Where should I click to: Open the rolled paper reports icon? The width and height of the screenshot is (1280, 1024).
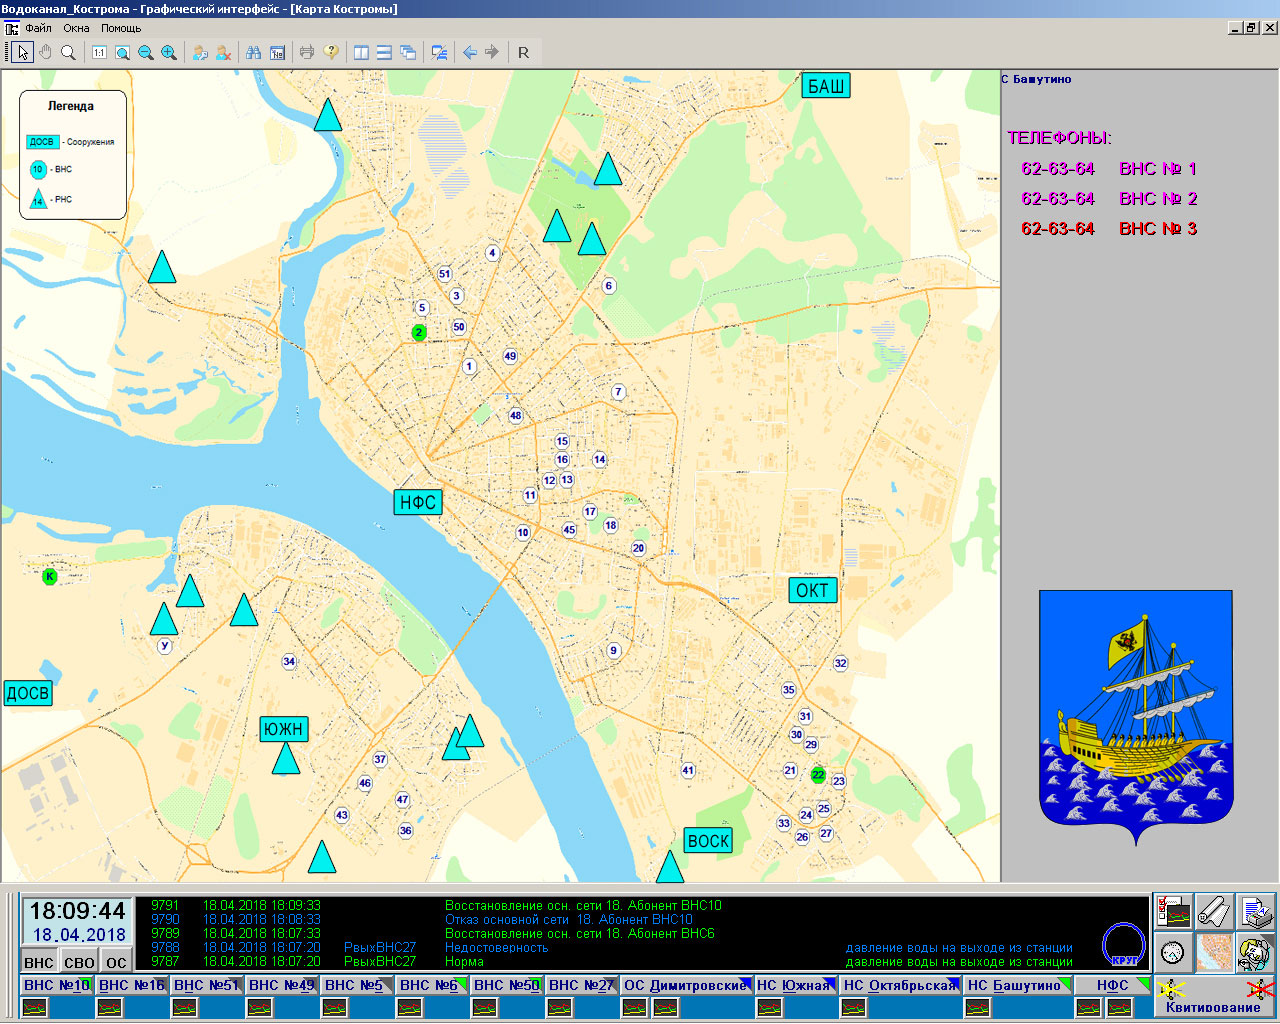1215,912
